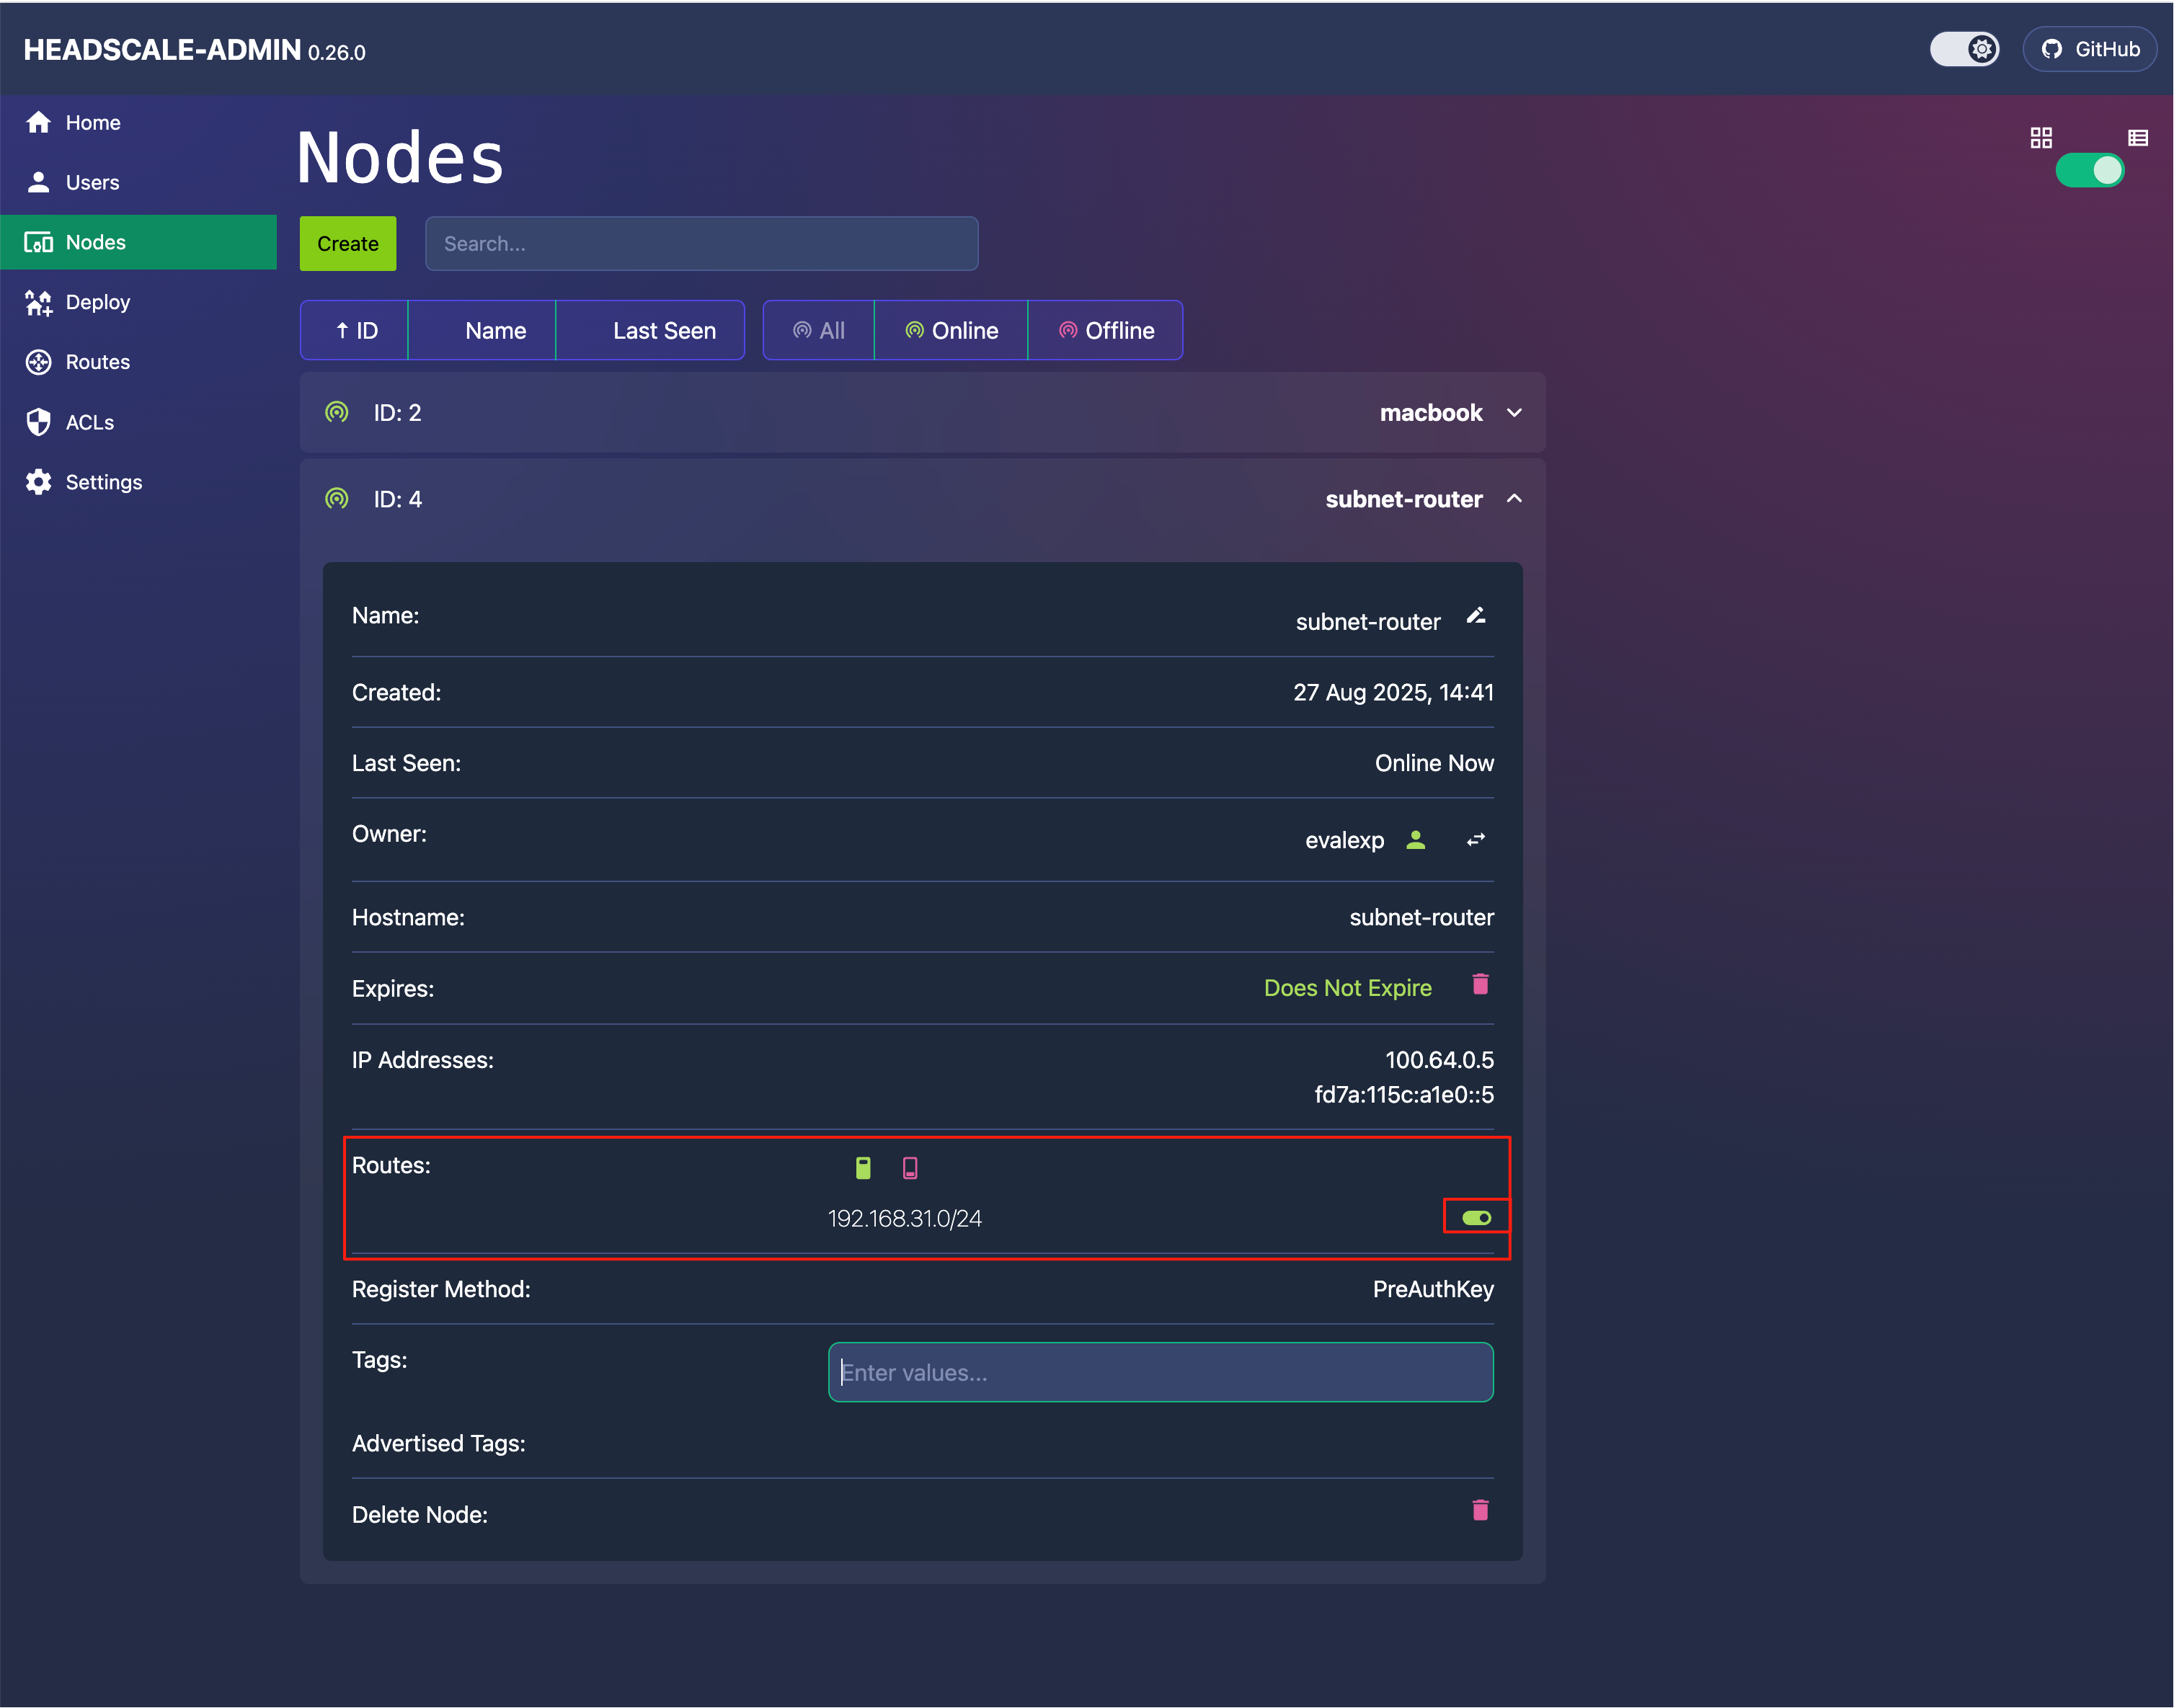
Task: Filter nodes by Offline status
Action: click(x=1106, y=331)
